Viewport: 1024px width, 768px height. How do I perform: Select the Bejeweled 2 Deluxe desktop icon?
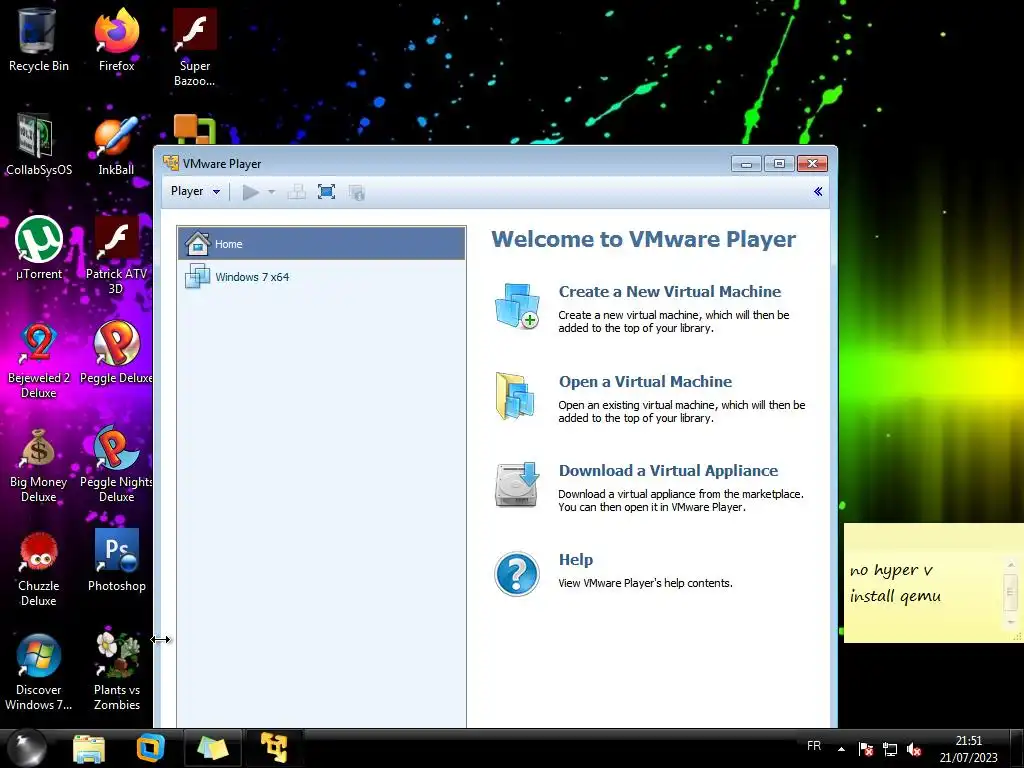pyautogui.click(x=39, y=360)
